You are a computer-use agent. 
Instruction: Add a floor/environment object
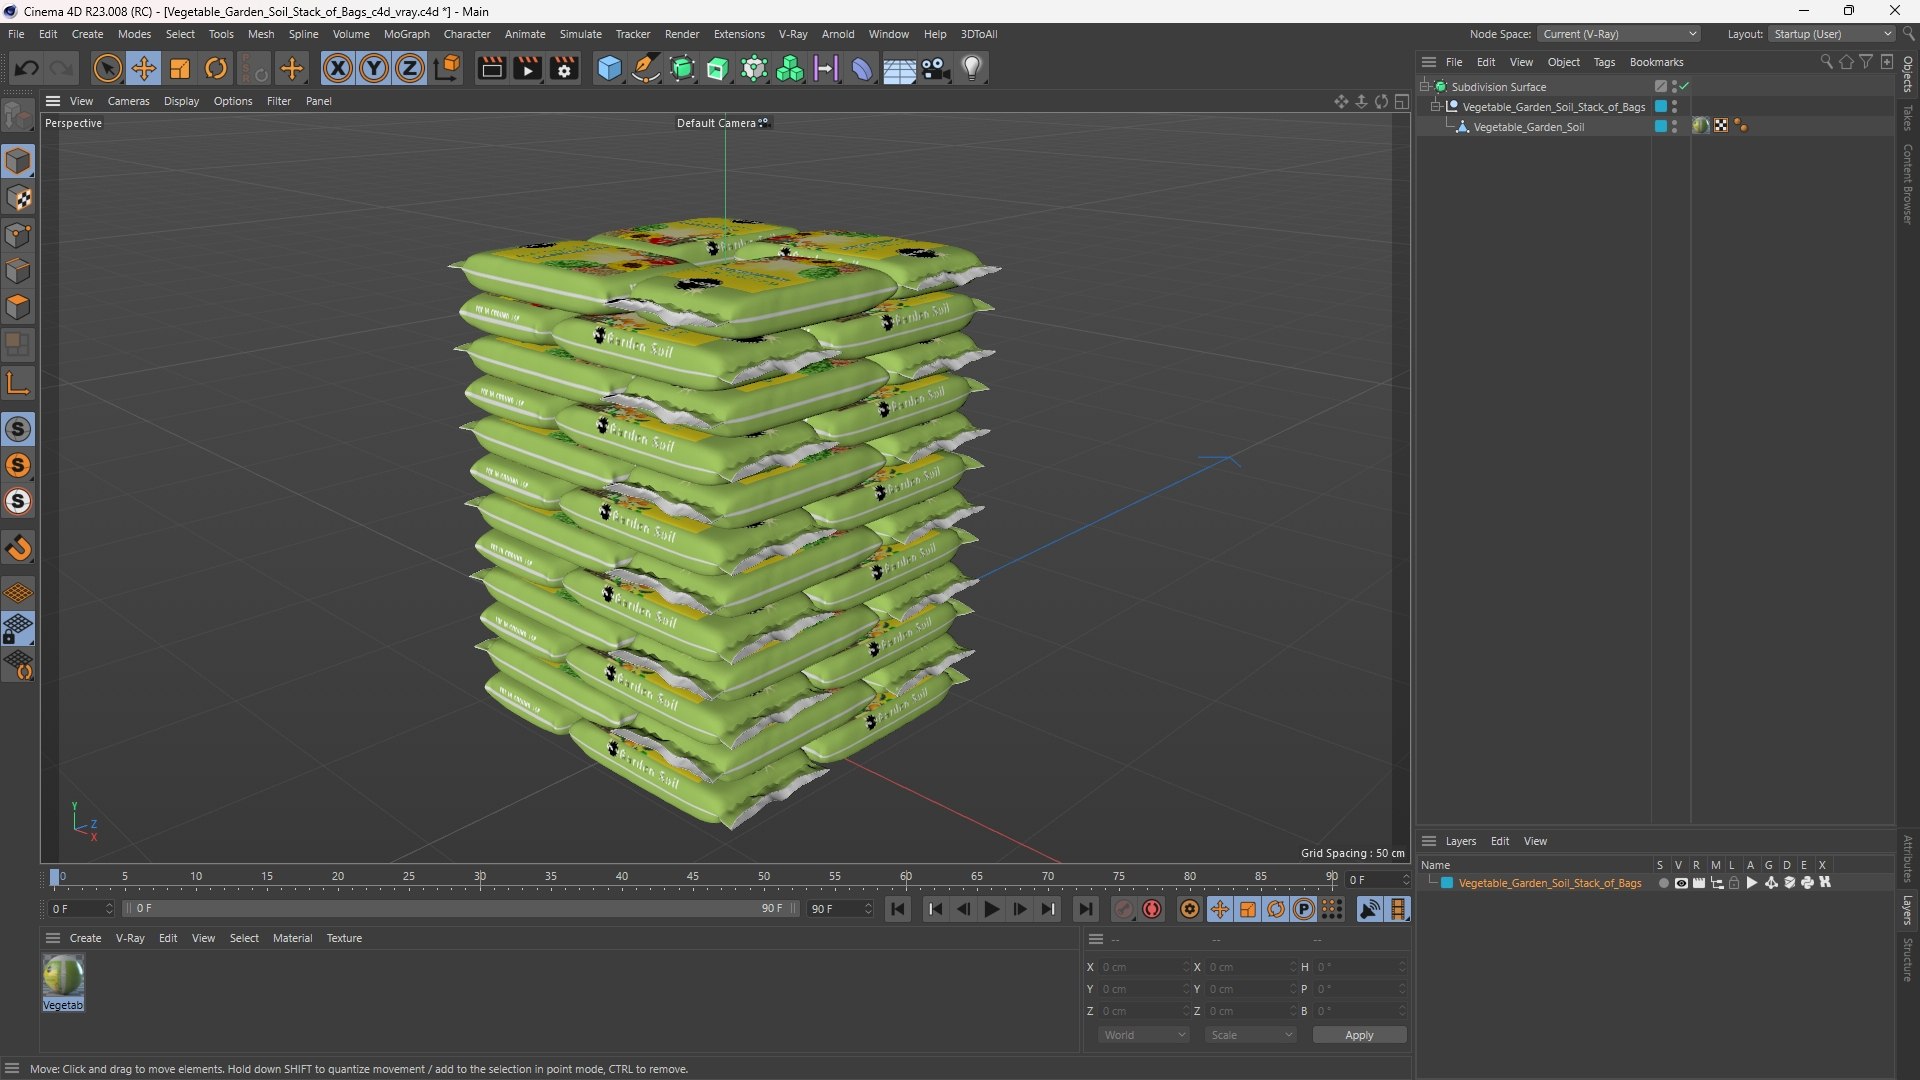tap(898, 68)
